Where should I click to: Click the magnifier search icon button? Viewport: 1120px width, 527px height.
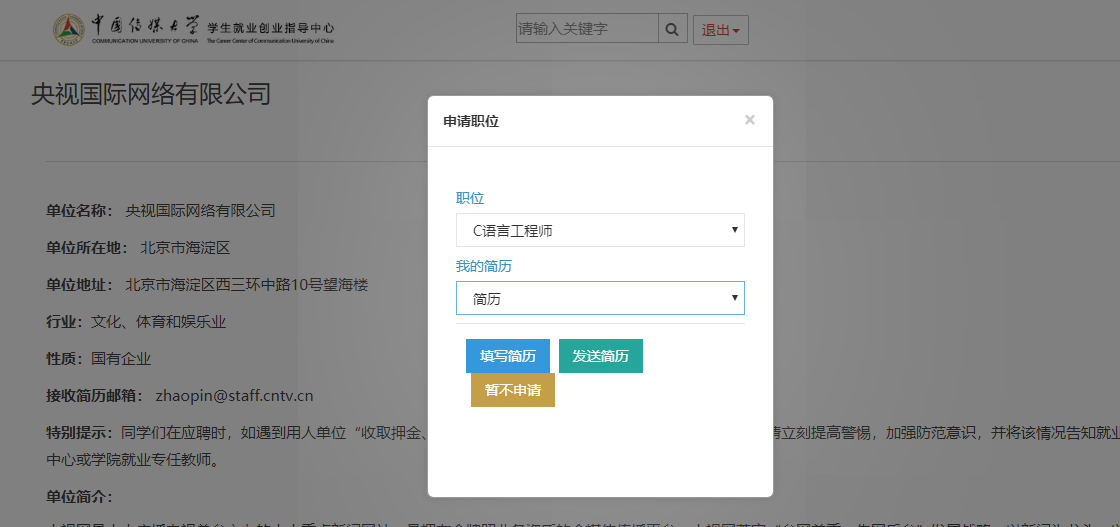pos(672,29)
